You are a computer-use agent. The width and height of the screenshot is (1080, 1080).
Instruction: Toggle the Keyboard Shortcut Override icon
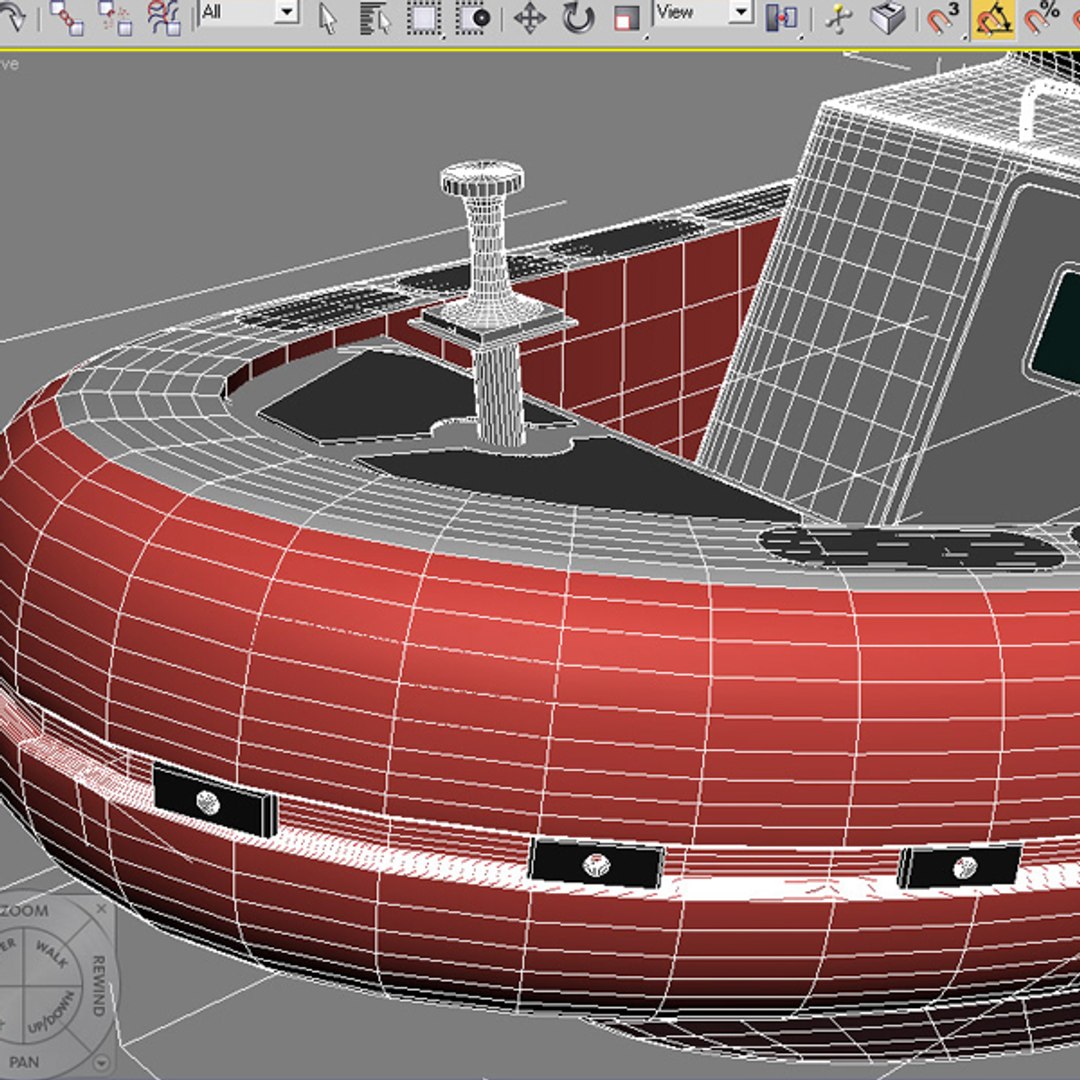click(x=887, y=18)
